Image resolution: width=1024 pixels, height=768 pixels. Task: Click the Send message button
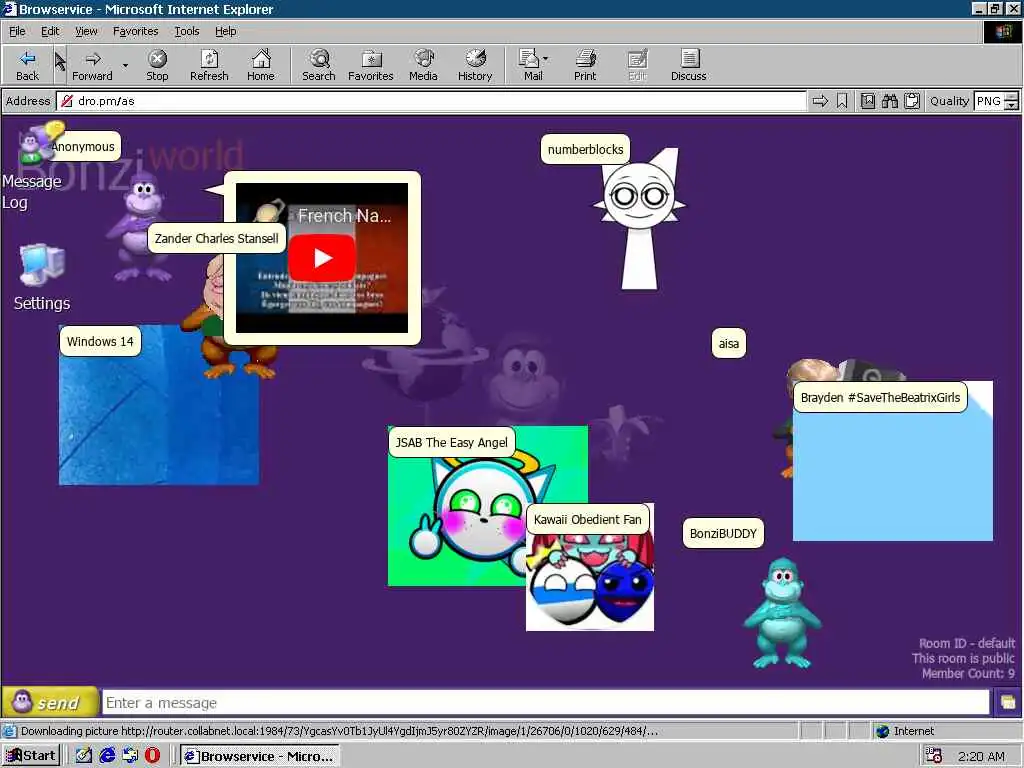tap(50, 703)
